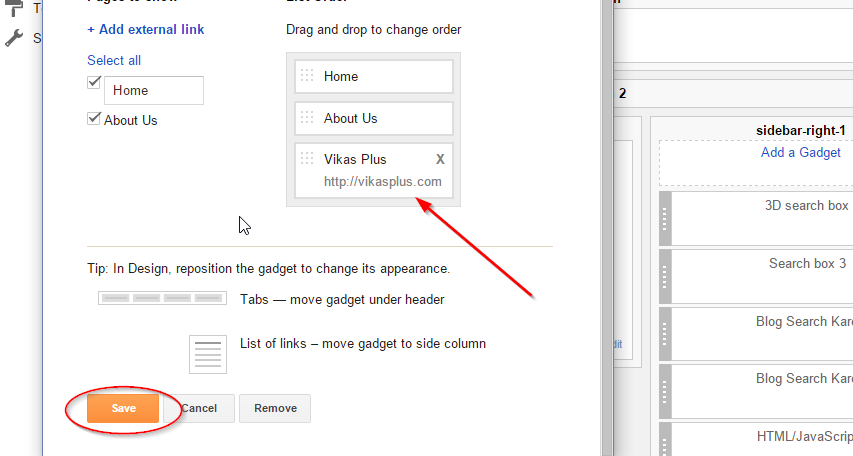Click the Remove button
Viewport: 853px width, 456px height.
click(275, 409)
